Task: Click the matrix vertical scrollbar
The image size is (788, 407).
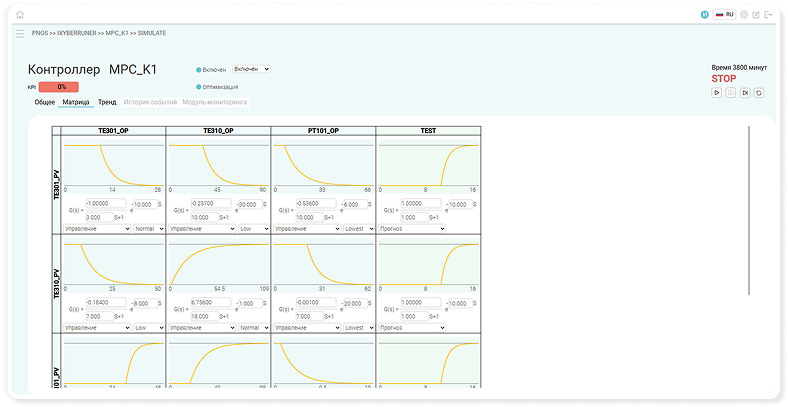Action: click(749, 210)
